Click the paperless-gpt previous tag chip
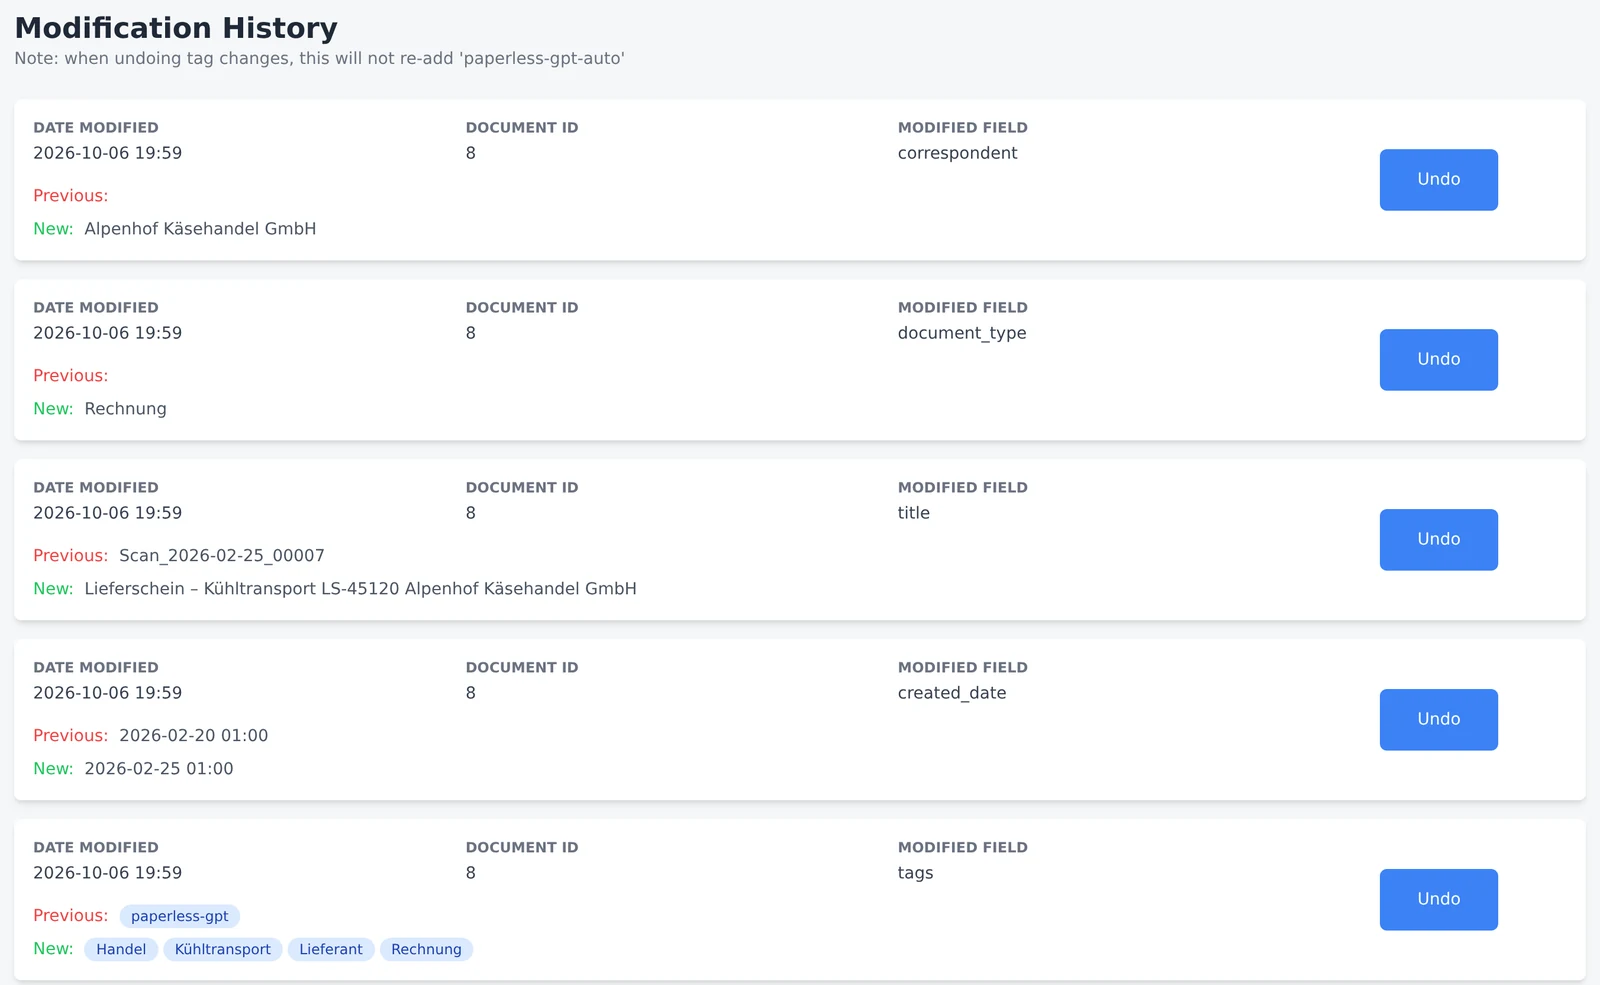Screen dimensions: 1600x985 point(180,916)
